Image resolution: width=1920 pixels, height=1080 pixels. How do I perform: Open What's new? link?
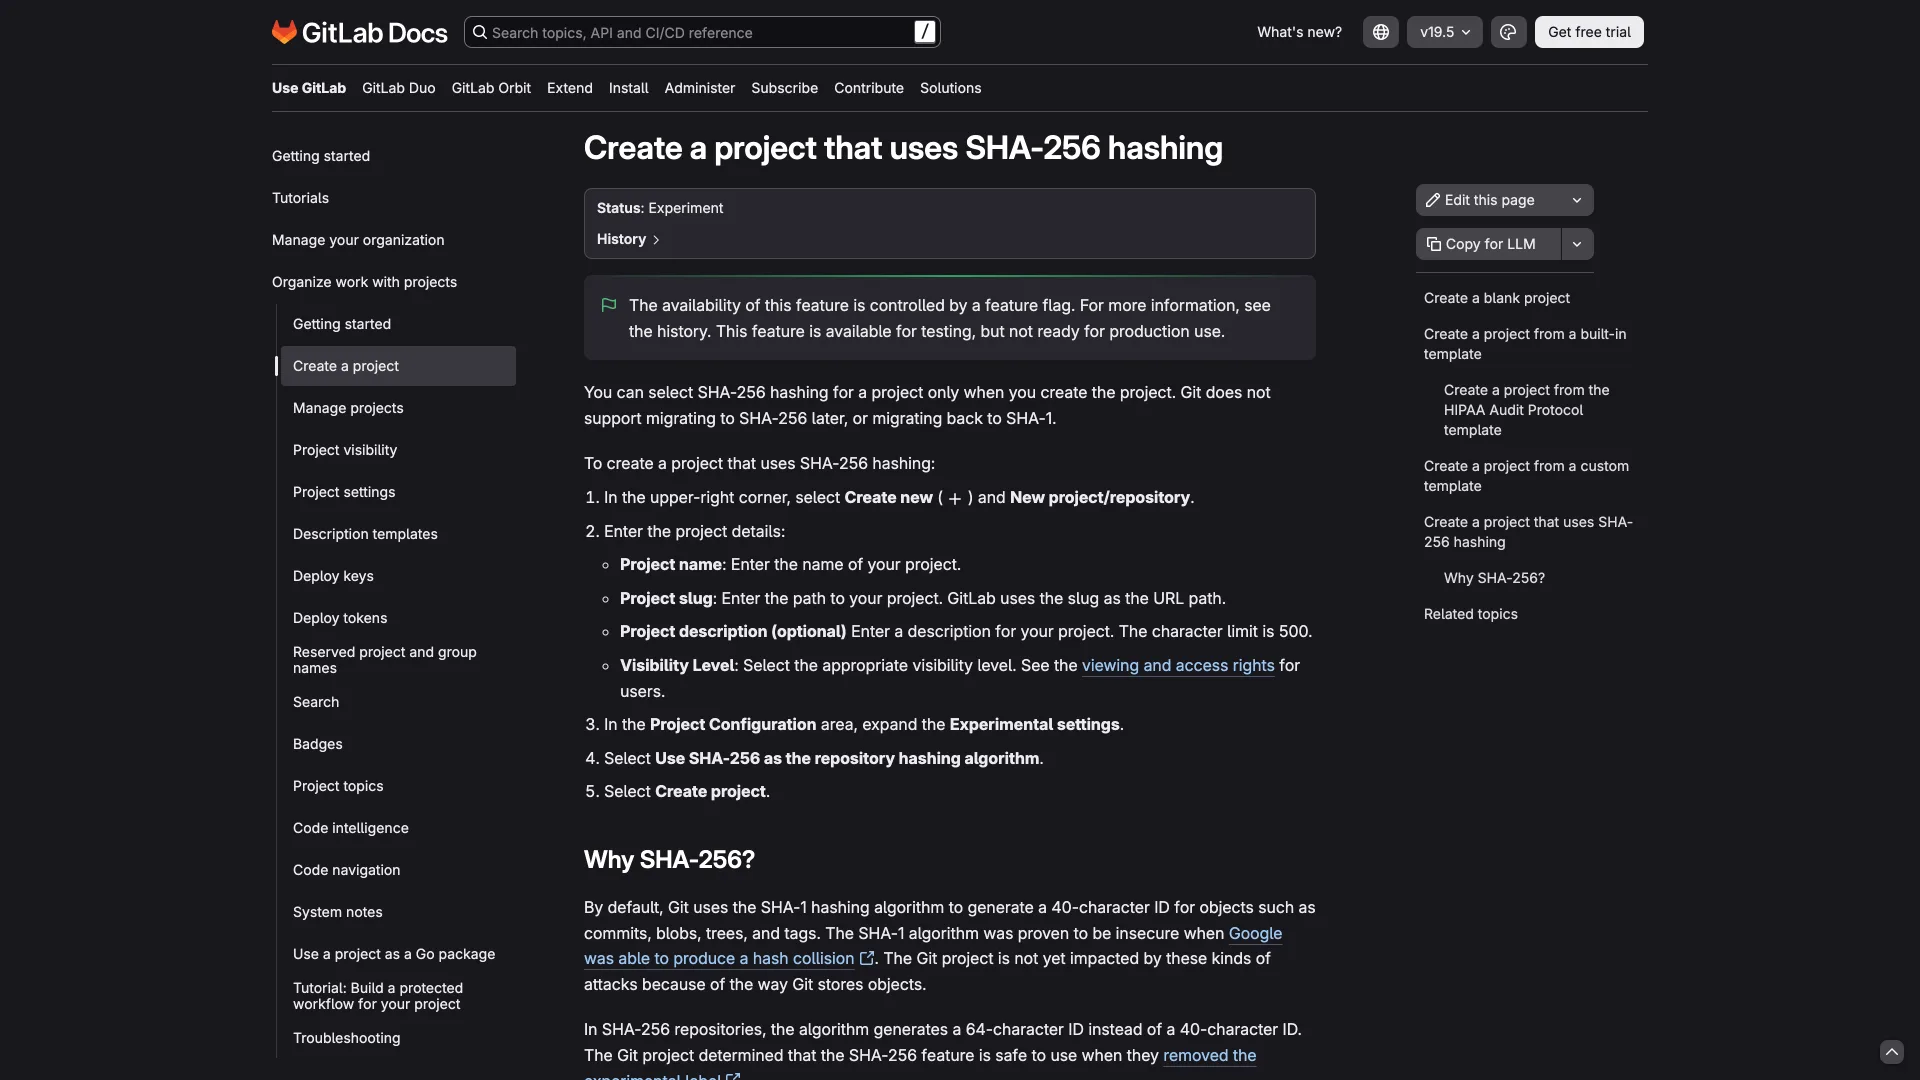coord(1299,32)
